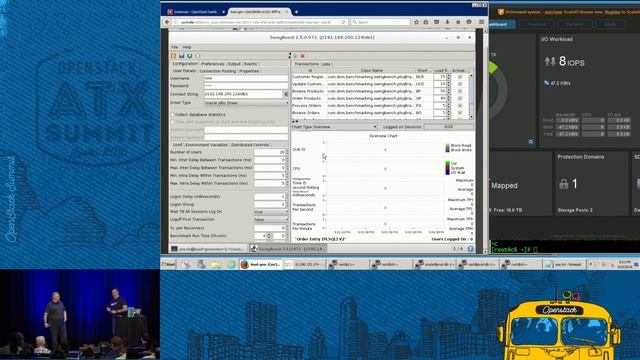Open the Logoff Post Transaction dropdown
Image resolution: width=640 pixels, height=360 pixels.
click(x=271, y=220)
